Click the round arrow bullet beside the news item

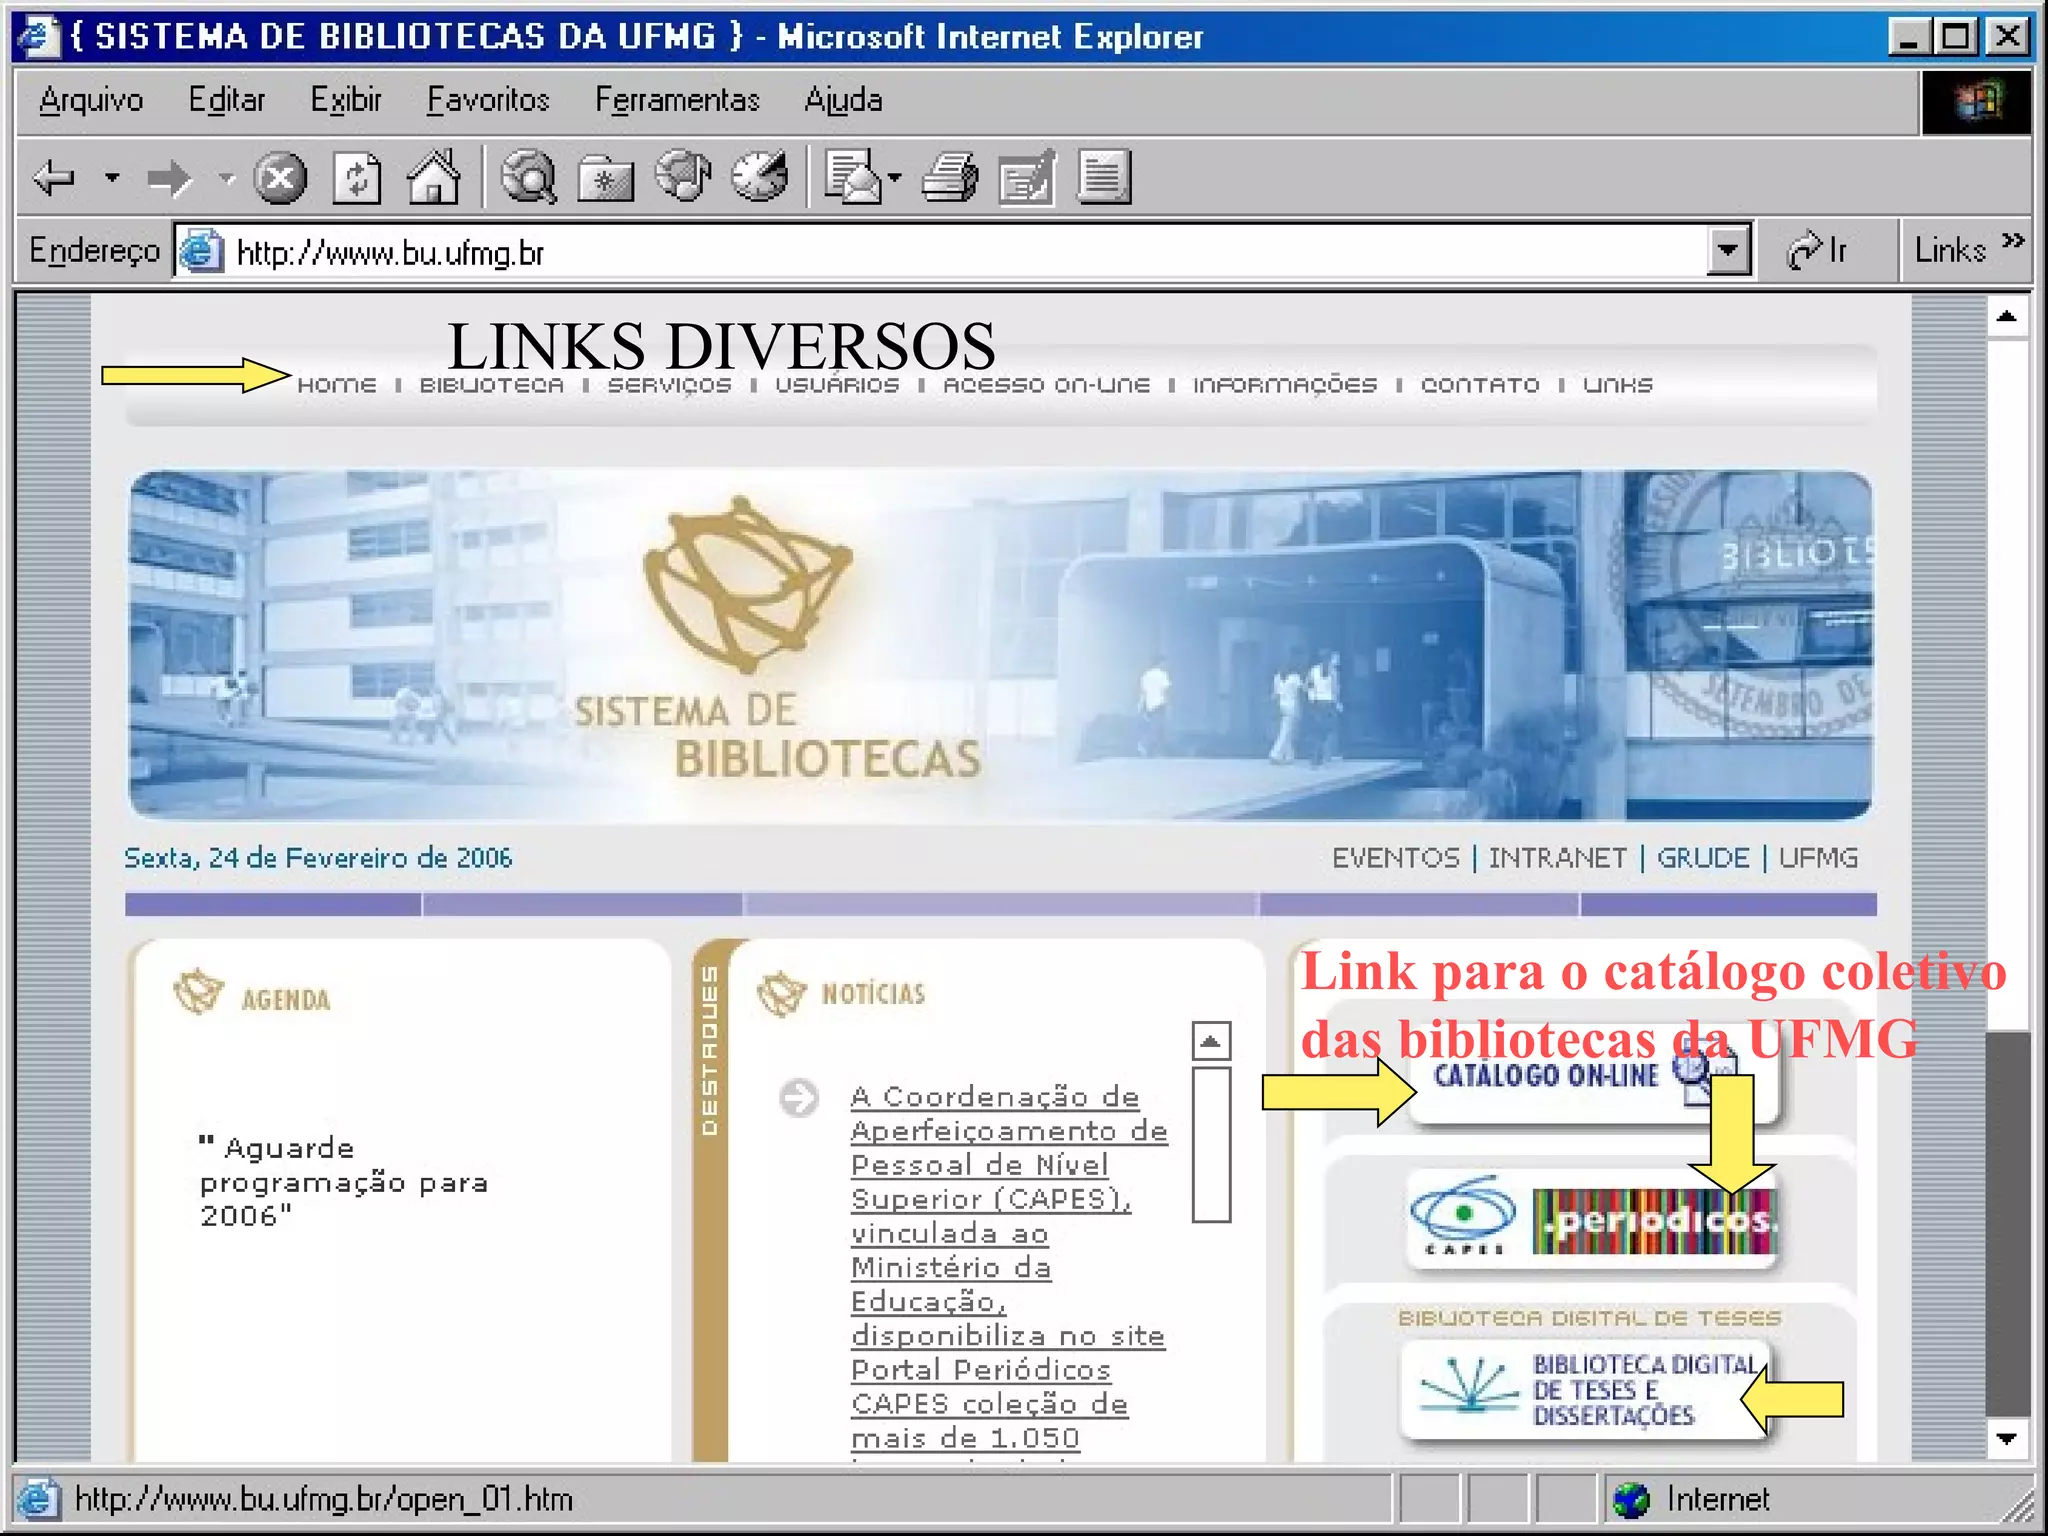pos(799,1098)
